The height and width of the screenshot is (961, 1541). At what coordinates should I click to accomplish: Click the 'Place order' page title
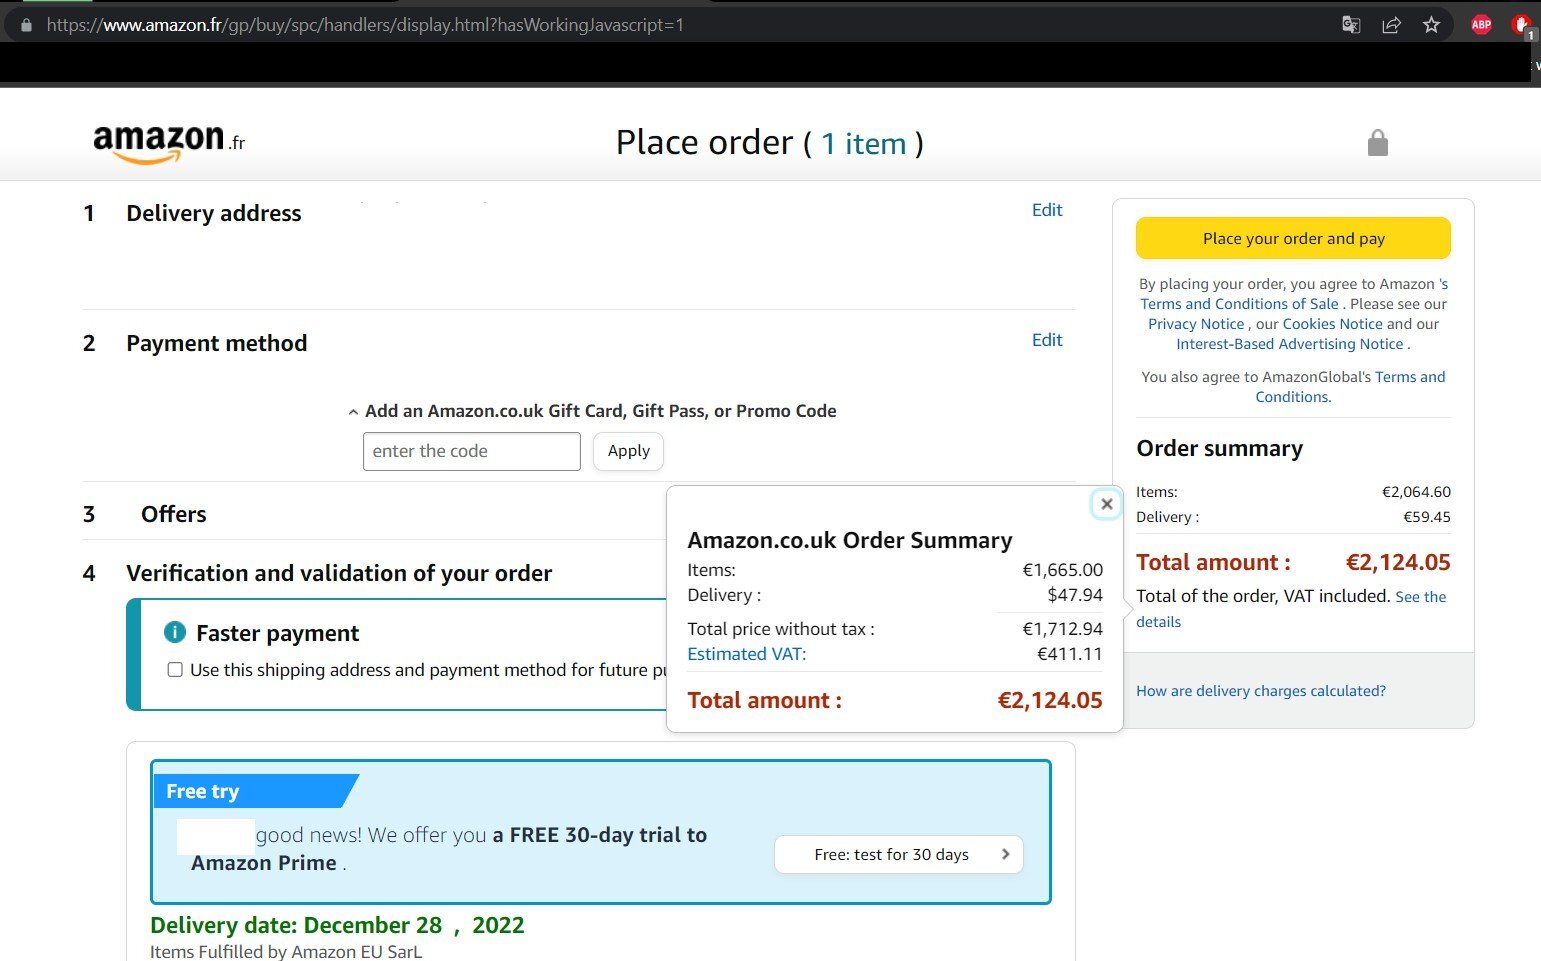pos(704,143)
